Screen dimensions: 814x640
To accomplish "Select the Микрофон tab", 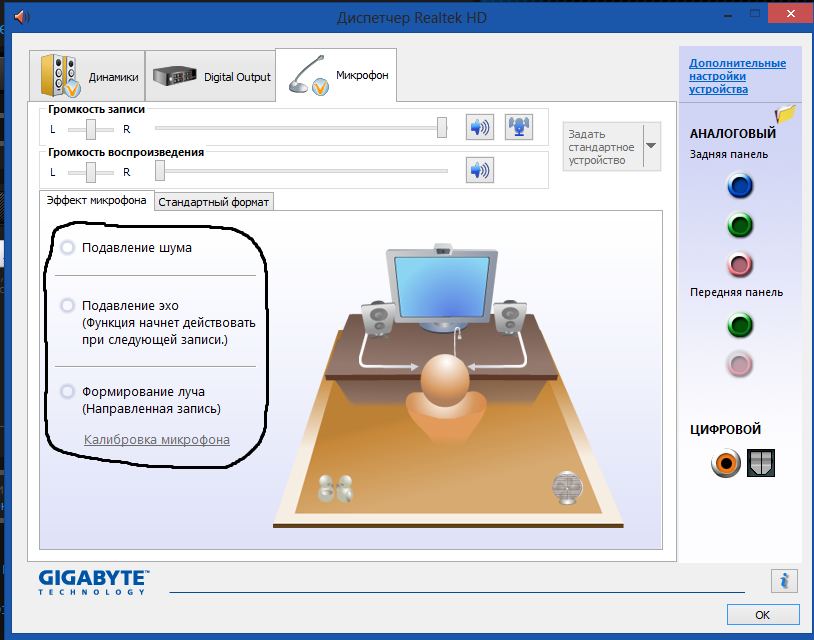I will tap(336, 75).
